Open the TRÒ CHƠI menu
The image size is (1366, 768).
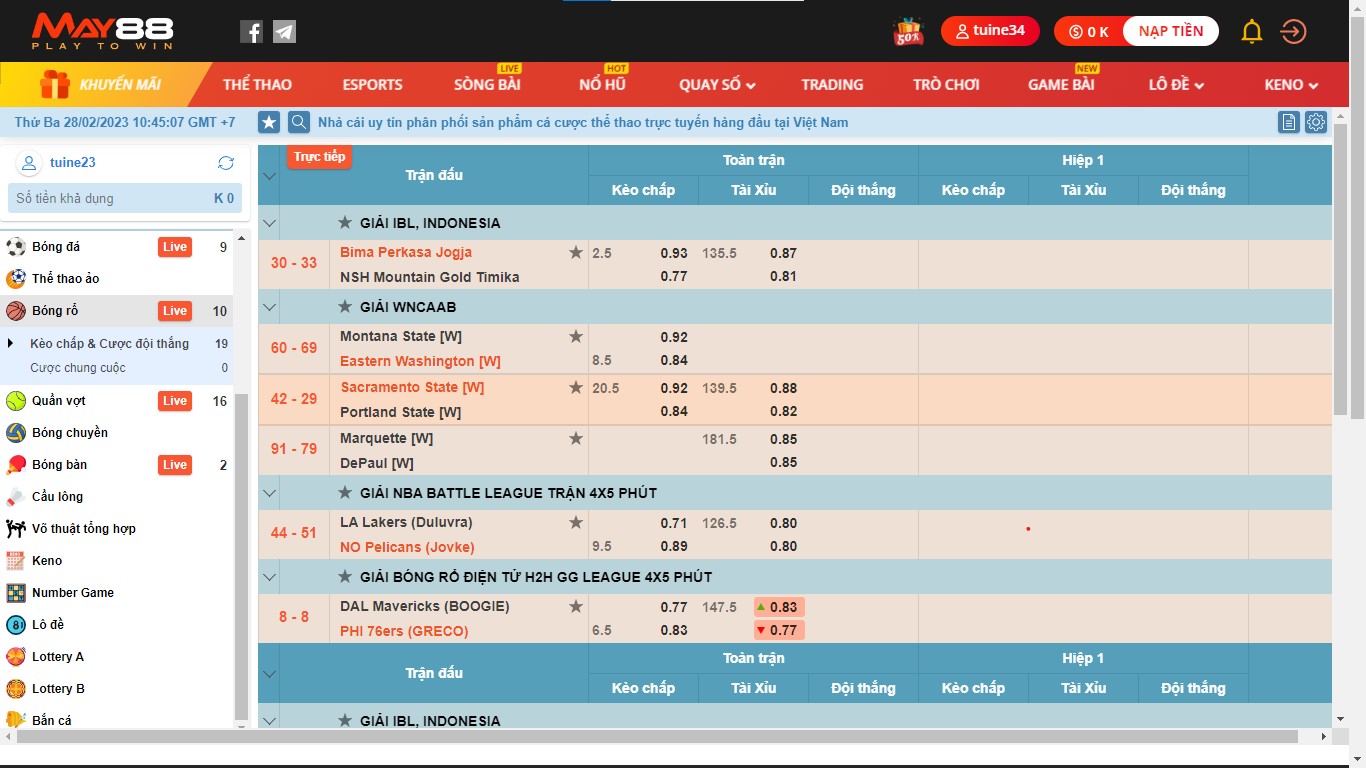[x=946, y=85]
